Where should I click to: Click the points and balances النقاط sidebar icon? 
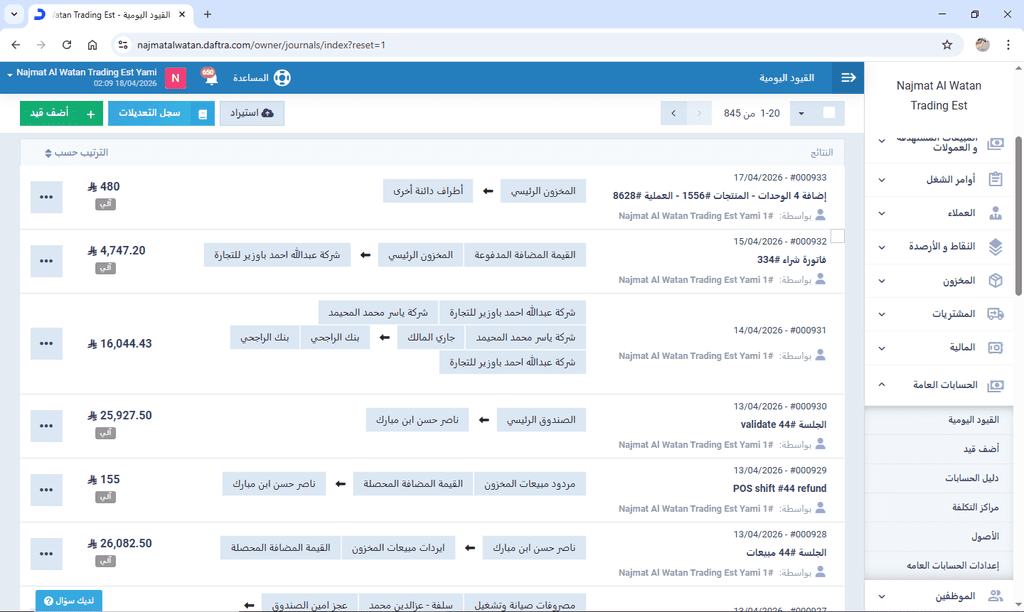click(x=995, y=246)
